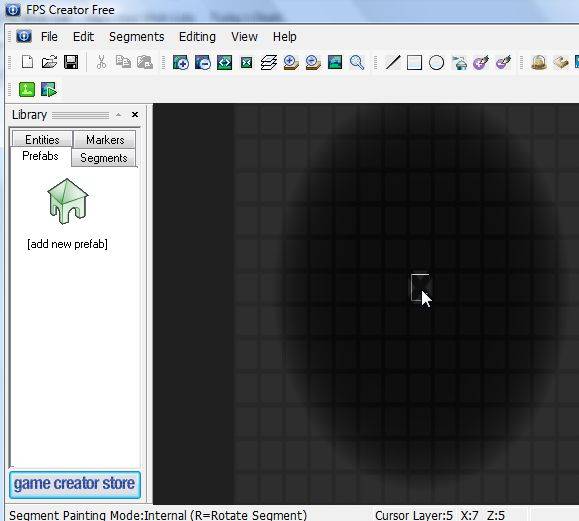This screenshot has height=521, width=579.
Task: Create a new level with New icon
Action: coord(27,62)
